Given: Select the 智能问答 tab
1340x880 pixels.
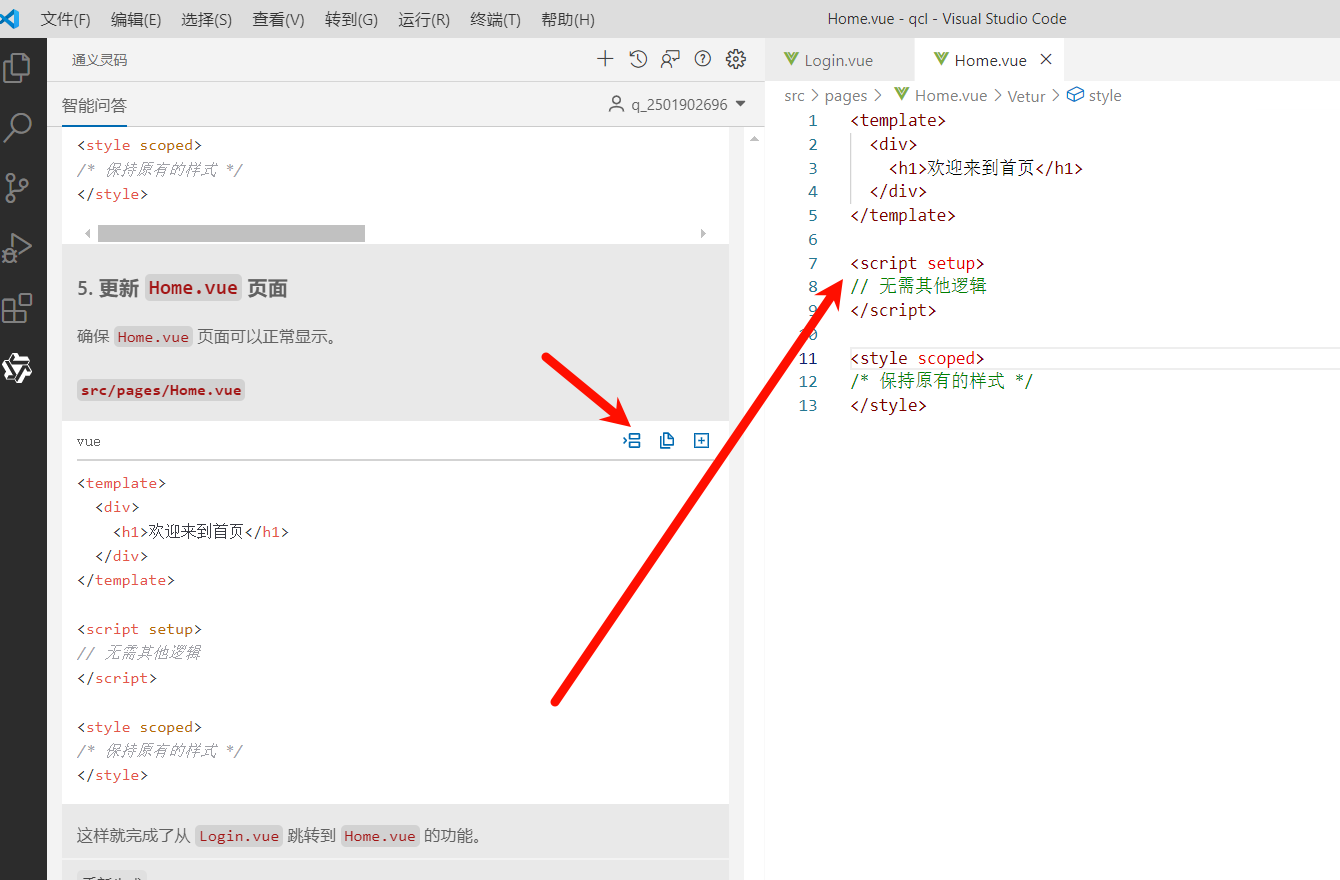Looking at the screenshot, I should (94, 105).
